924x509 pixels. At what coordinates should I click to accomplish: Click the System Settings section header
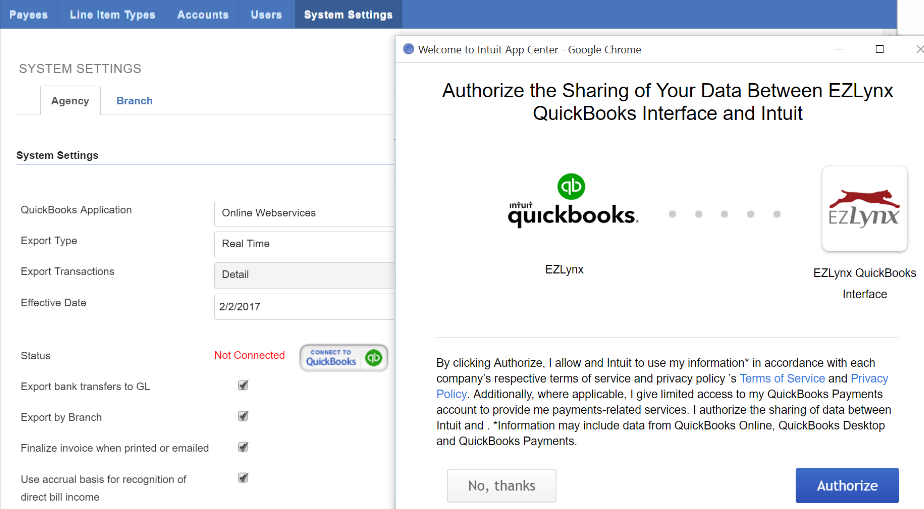(x=57, y=156)
